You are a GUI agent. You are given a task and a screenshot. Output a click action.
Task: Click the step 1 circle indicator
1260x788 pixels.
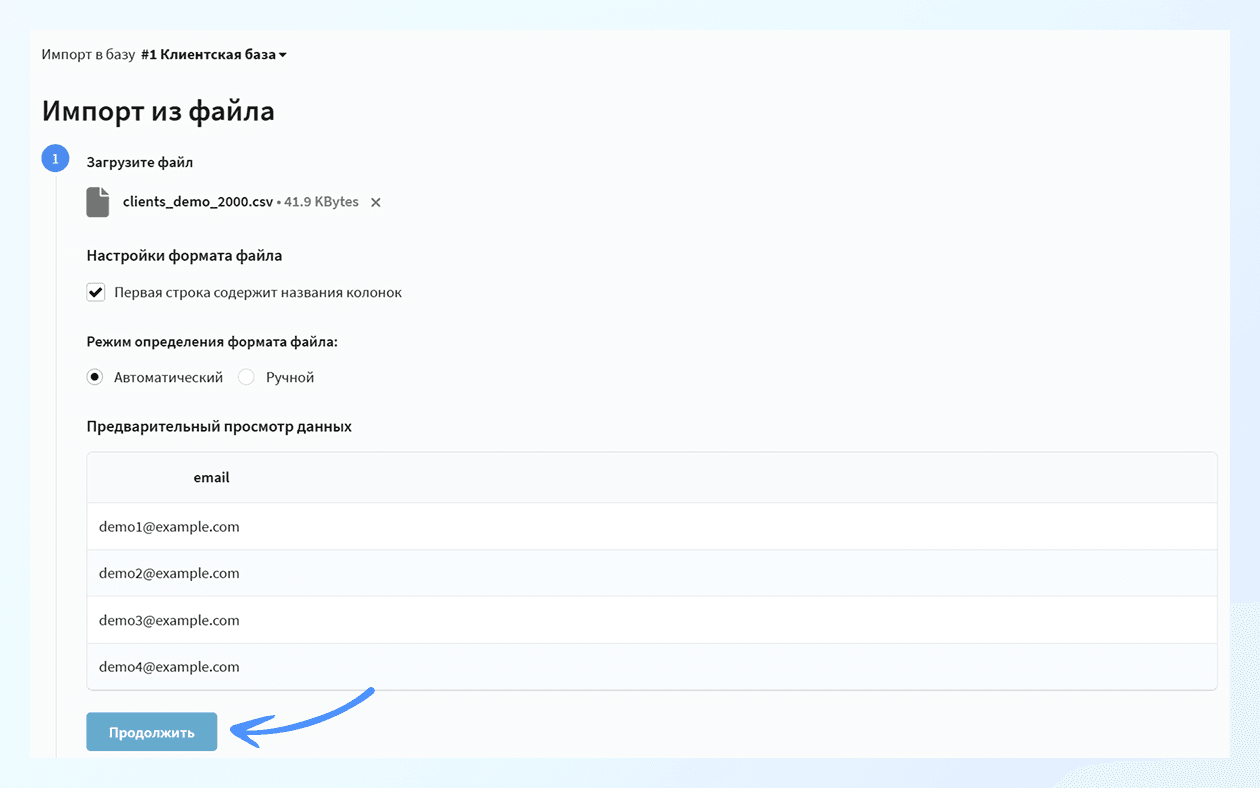click(55, 159)
